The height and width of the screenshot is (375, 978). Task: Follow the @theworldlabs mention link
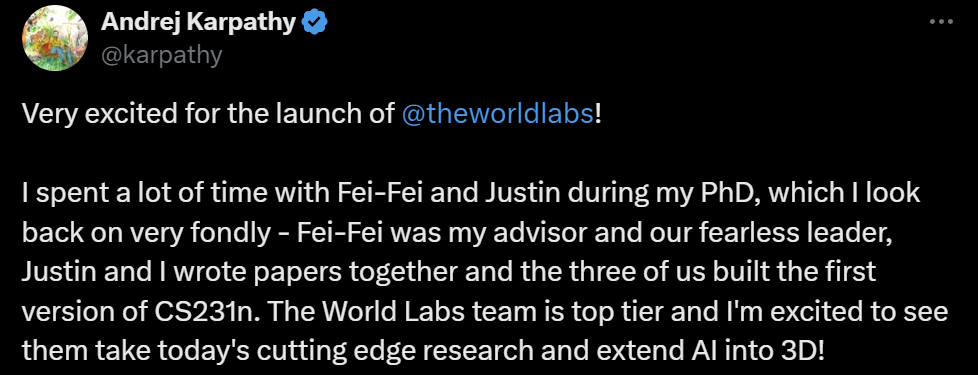point(498,114)
